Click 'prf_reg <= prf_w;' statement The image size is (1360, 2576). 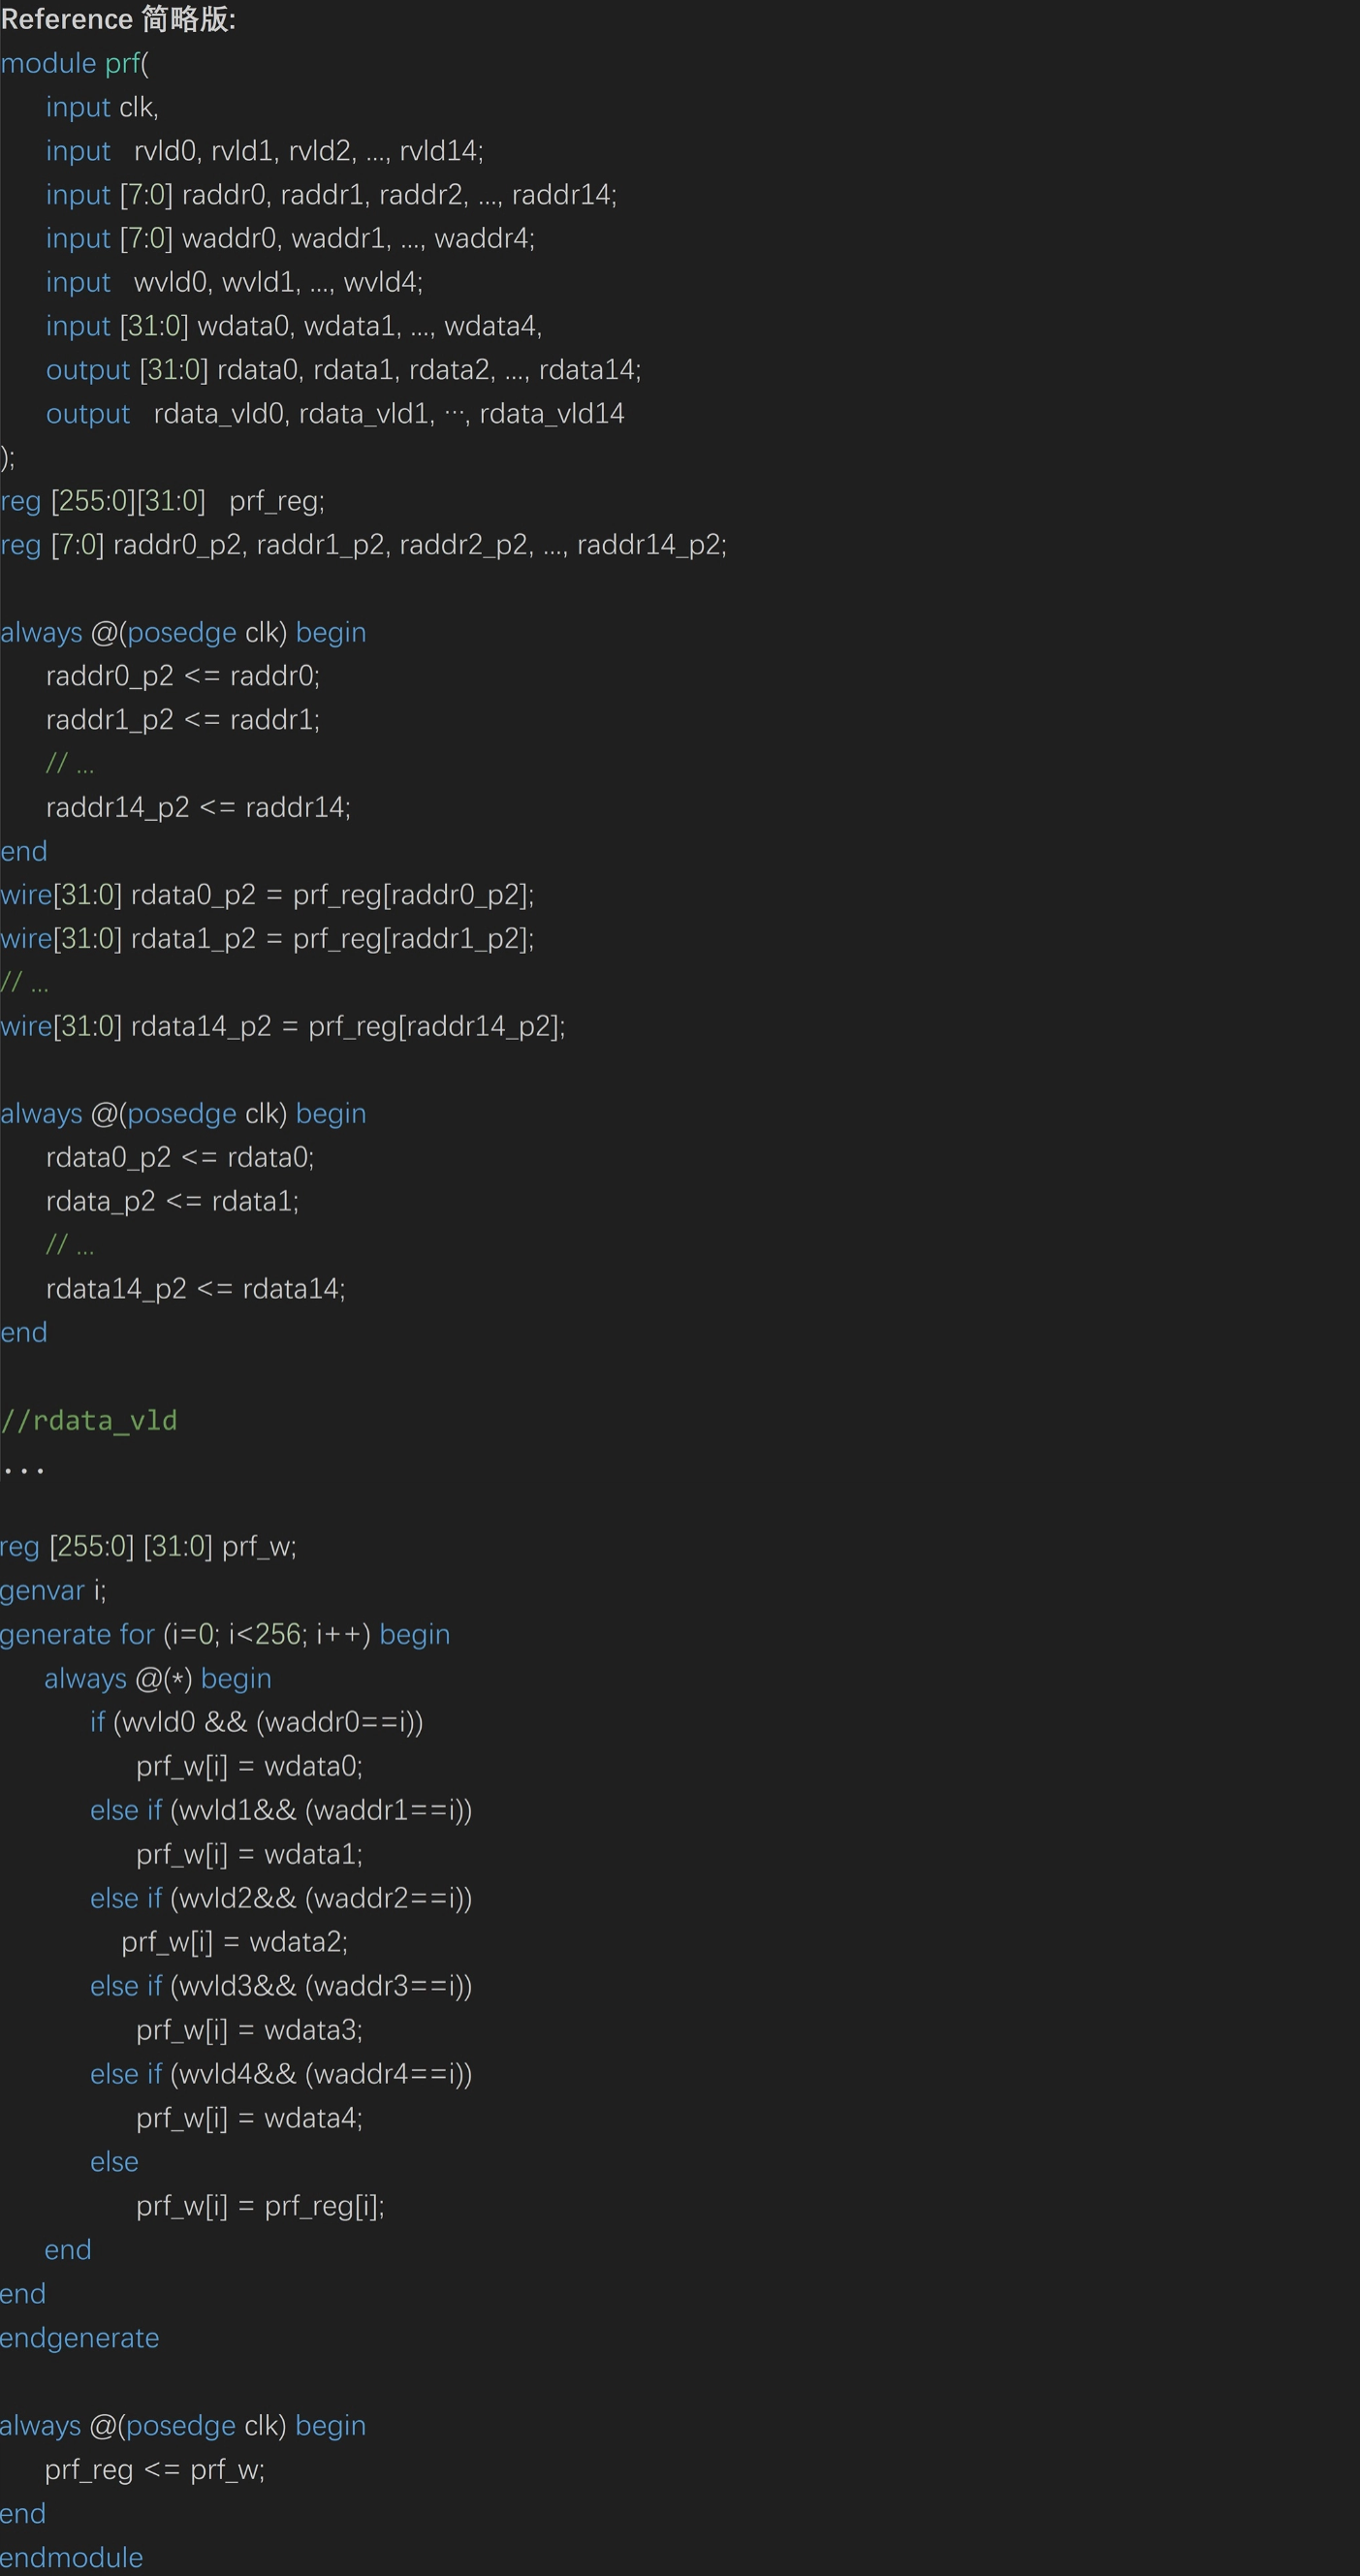point(155,2470)
